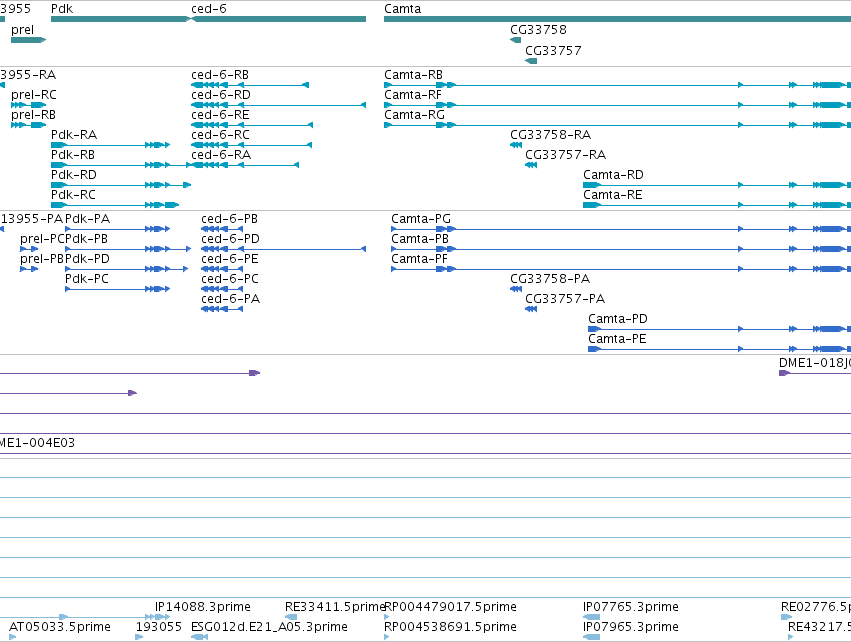Click EST label ESG012d.E21_A05.3prime
This screenshot has width=851, height=642.
269,627
